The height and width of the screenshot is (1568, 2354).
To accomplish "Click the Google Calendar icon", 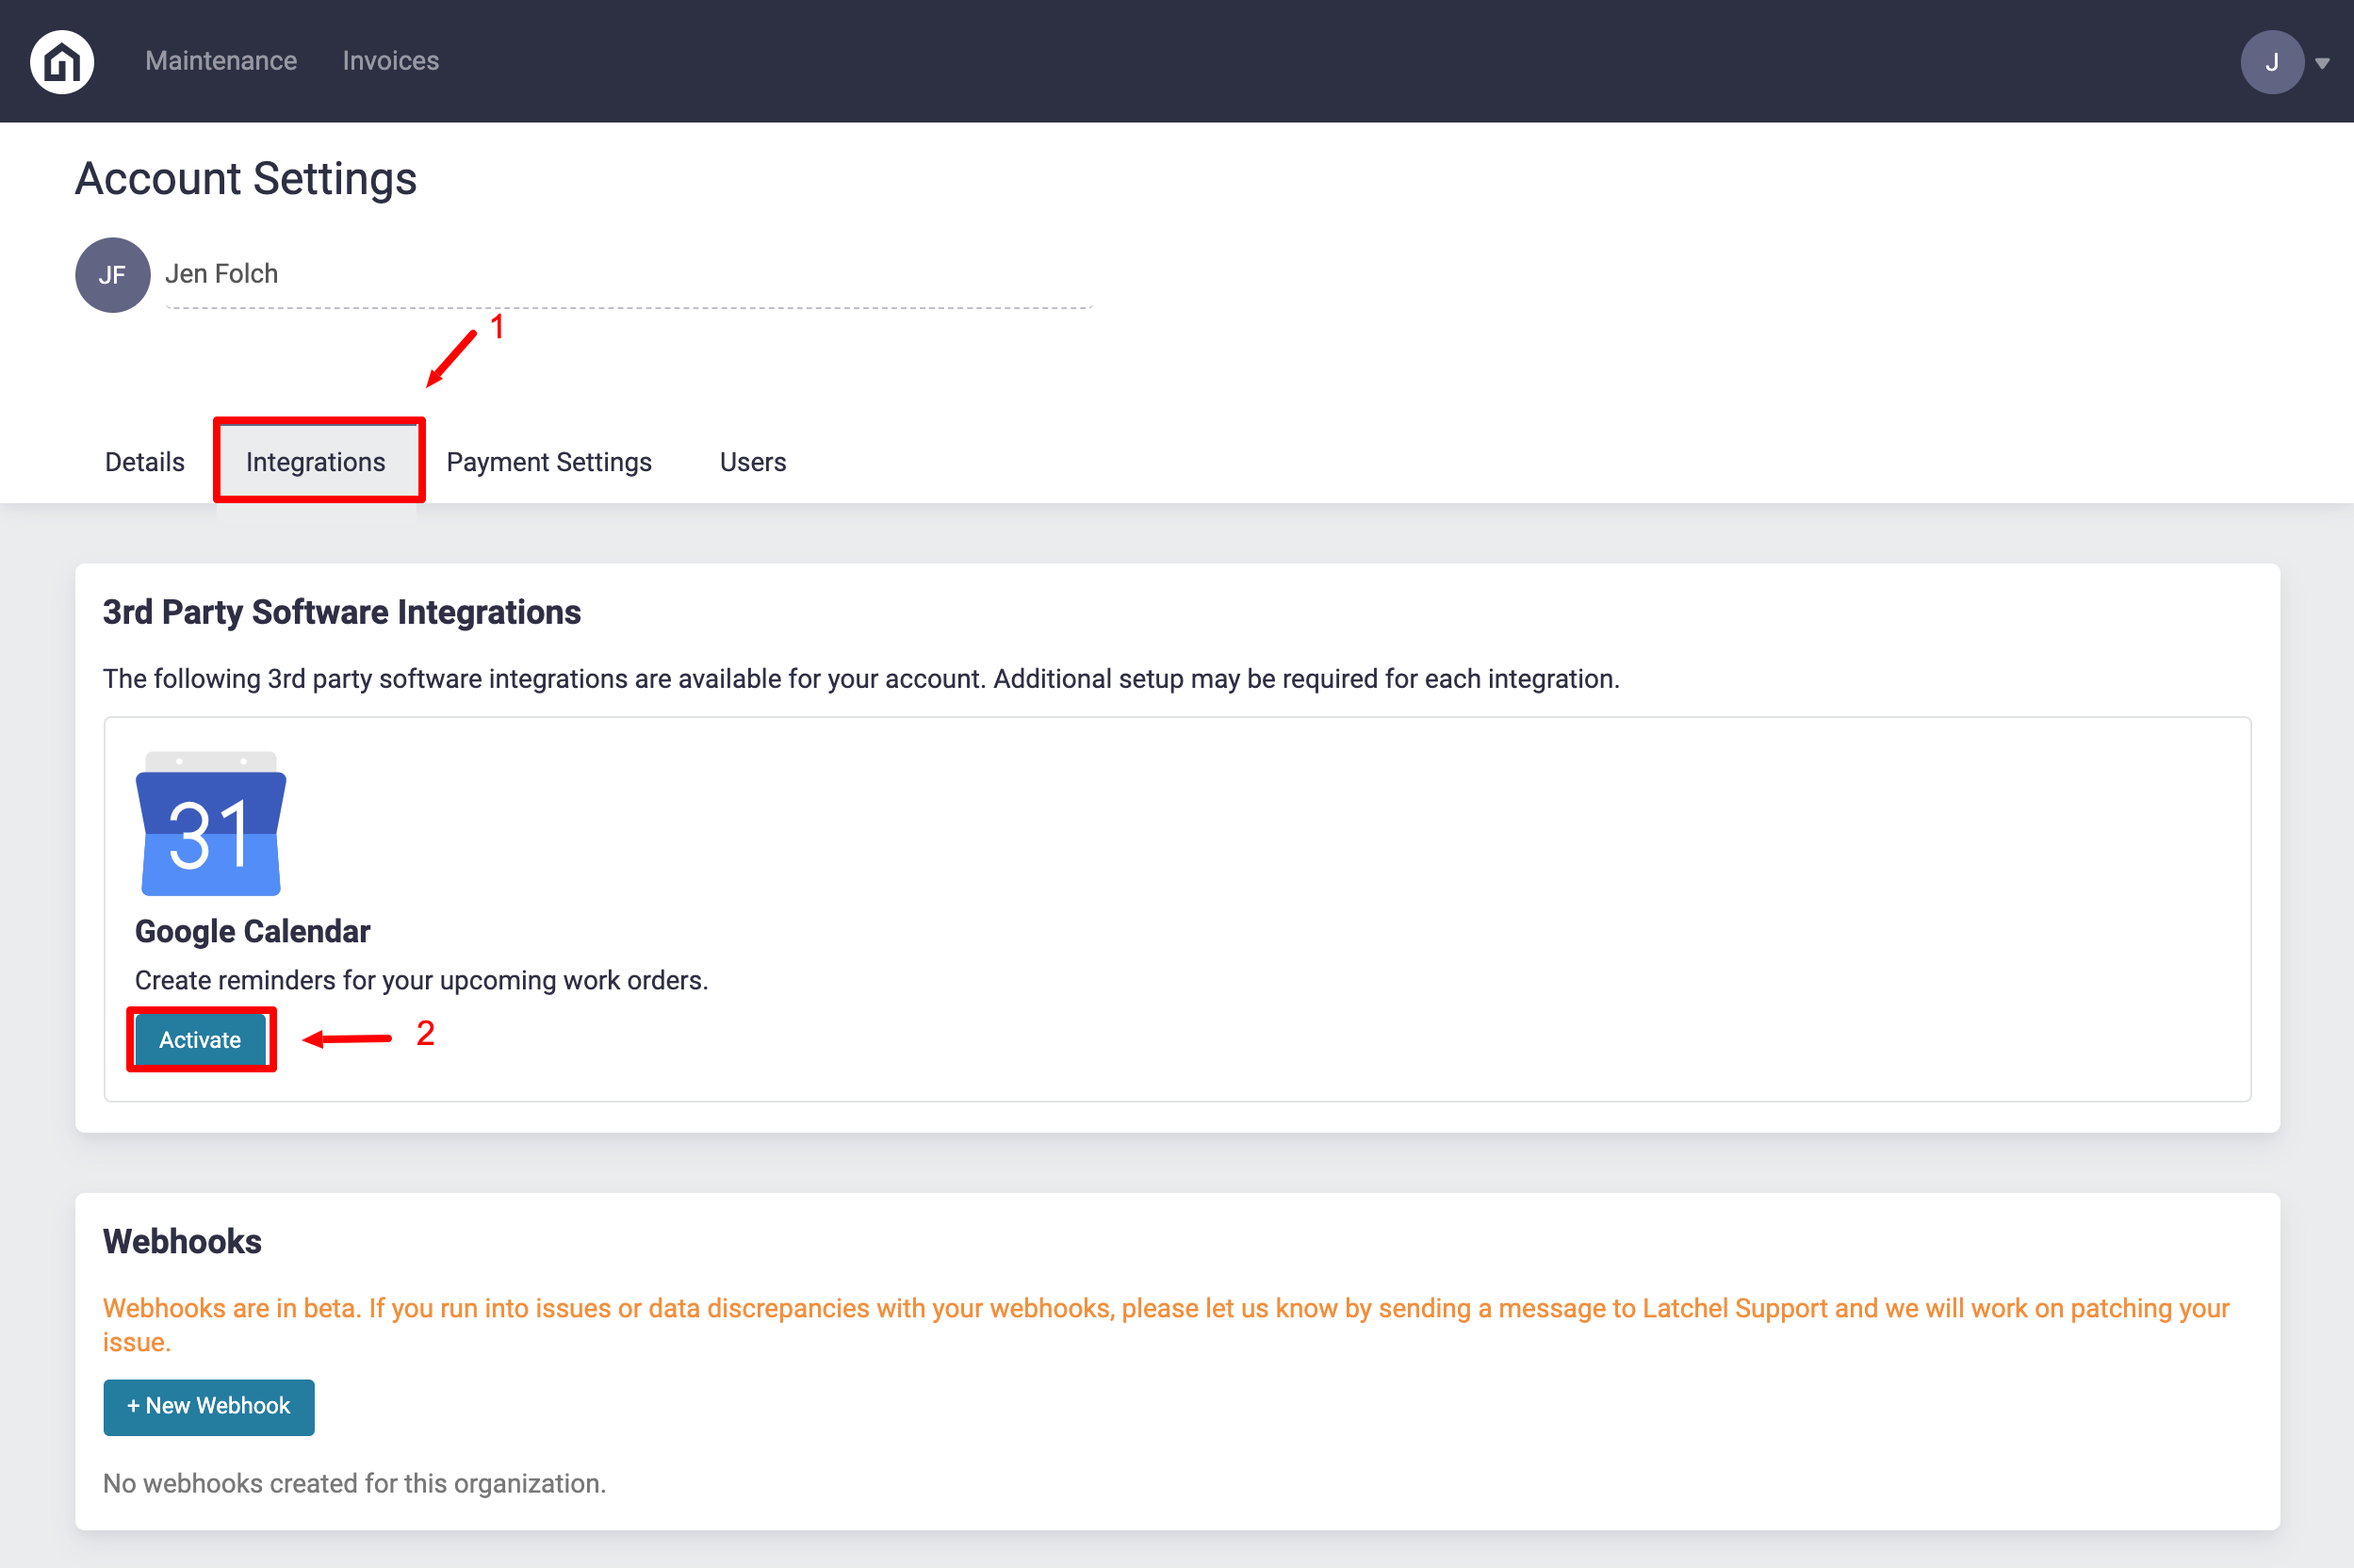I will click(211, 824).
